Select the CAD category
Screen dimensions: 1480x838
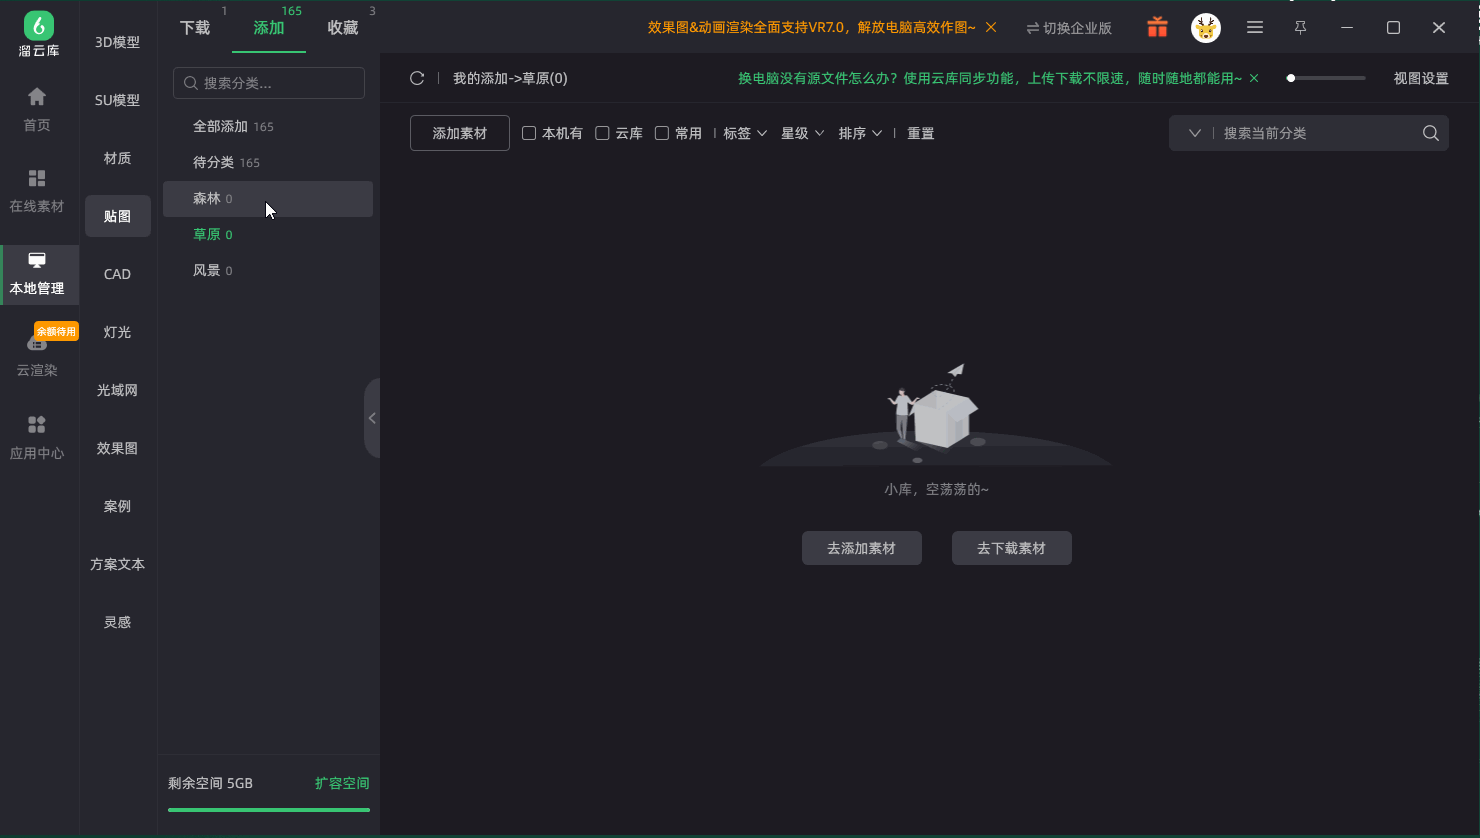coord(118,274)
